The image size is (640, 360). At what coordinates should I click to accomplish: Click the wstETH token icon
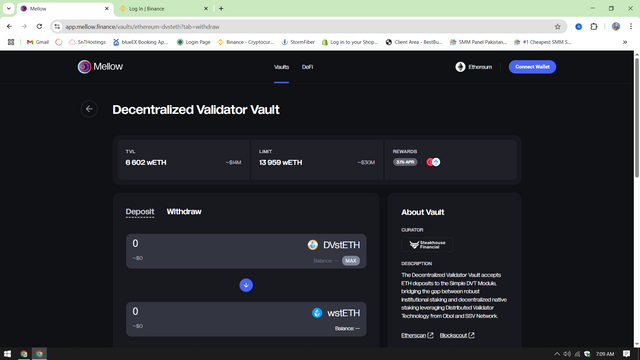pos(317,313)
